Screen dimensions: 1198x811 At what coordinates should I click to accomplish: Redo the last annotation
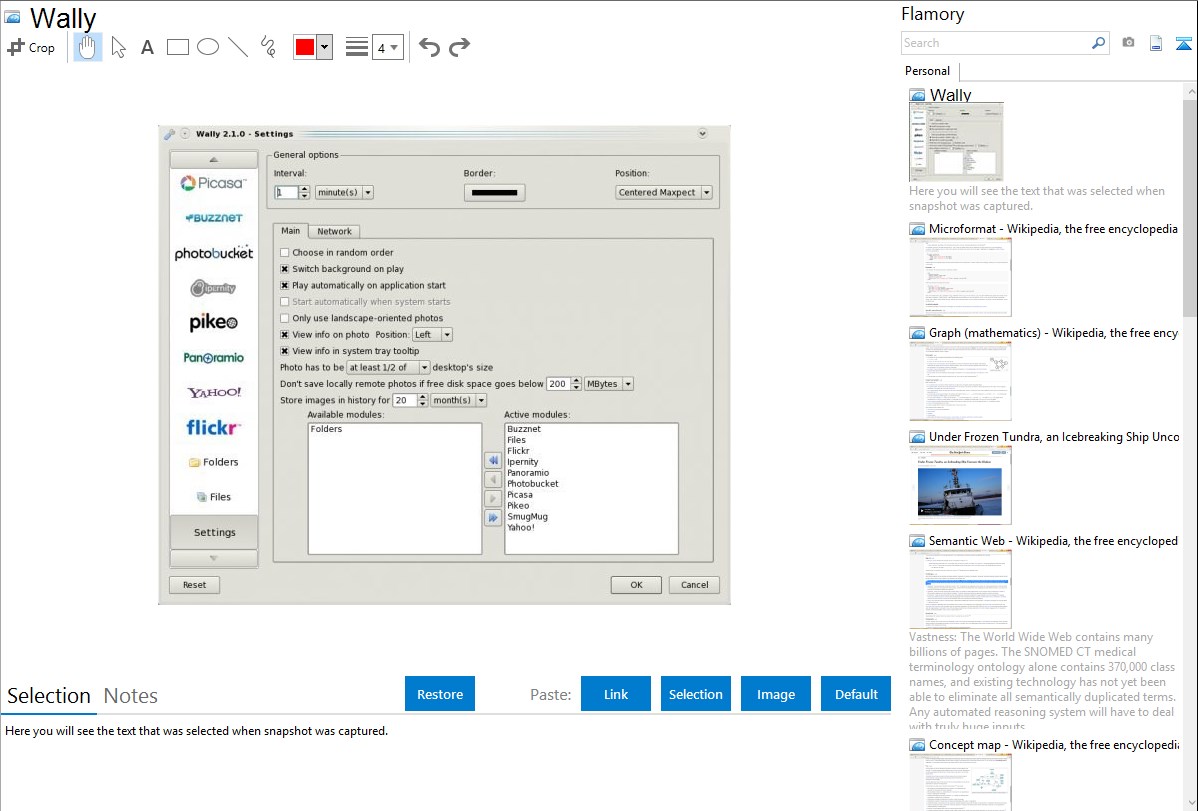pyautogui.click(x=459, y=47)
